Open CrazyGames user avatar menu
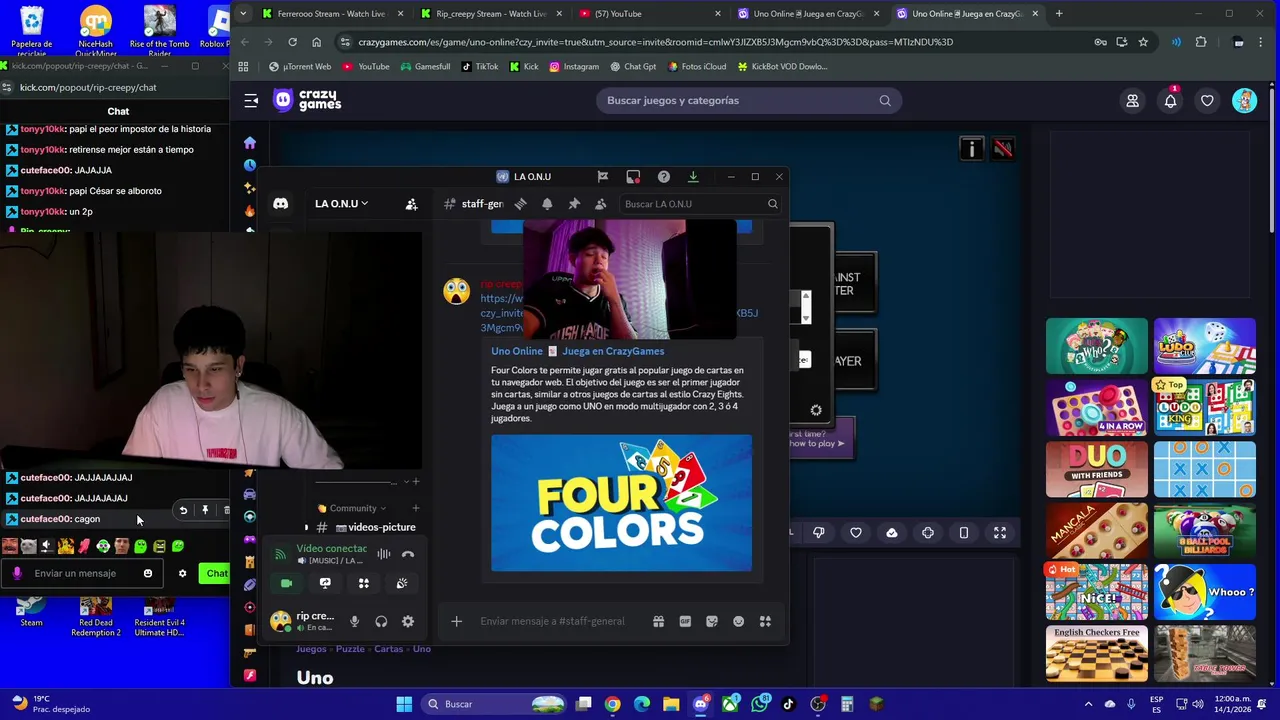The width and height of the screenshot is (1280, 720). tap(1244, 101)
